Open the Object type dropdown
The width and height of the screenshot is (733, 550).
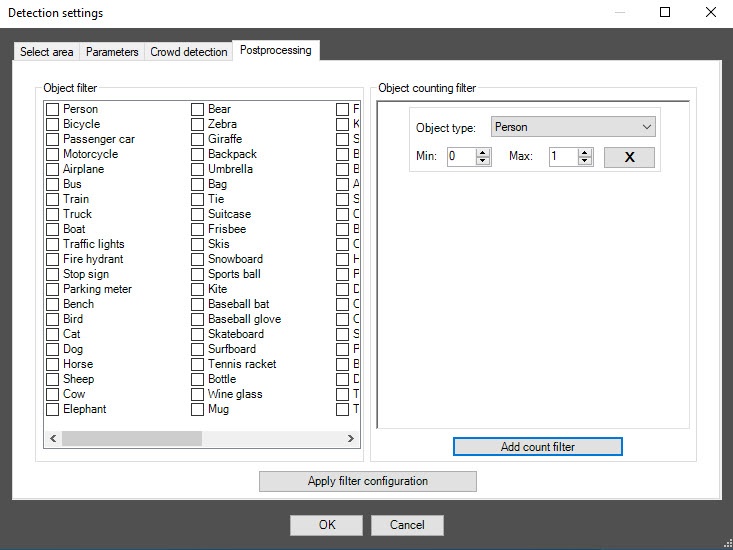573,127
